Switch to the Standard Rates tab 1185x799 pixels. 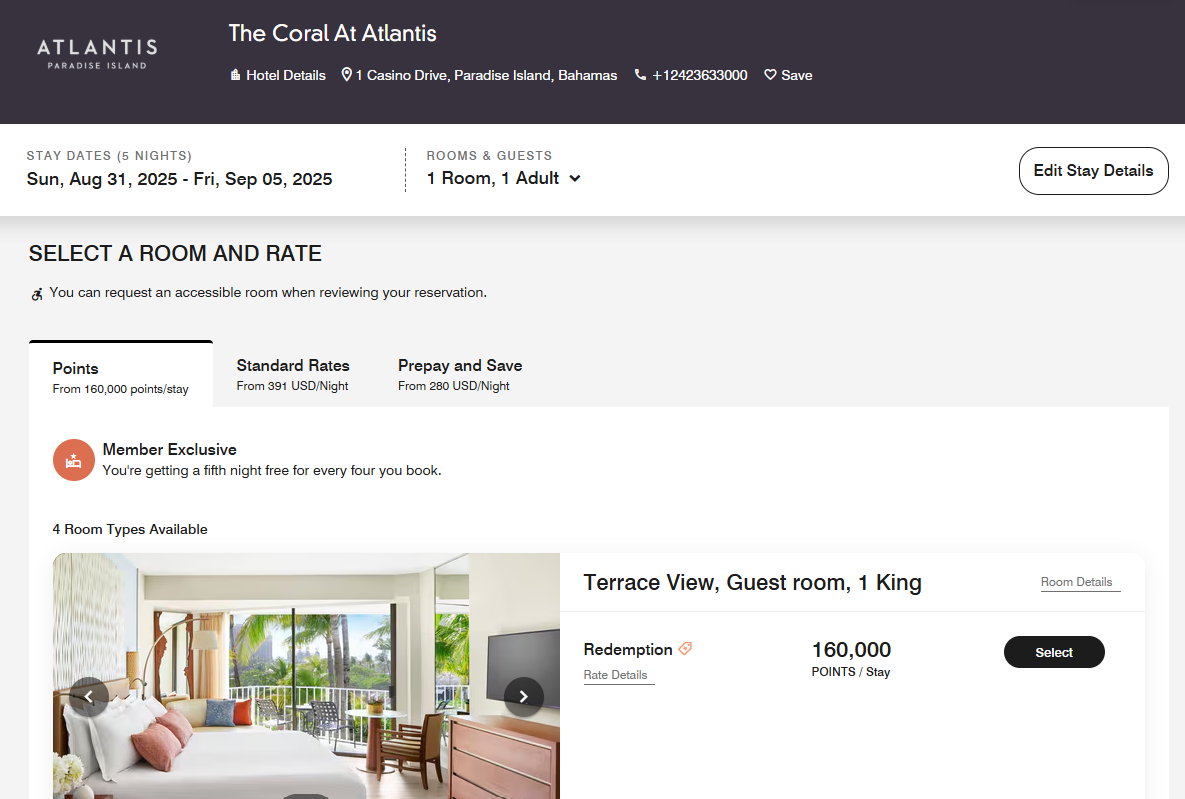tap(293, 373)
